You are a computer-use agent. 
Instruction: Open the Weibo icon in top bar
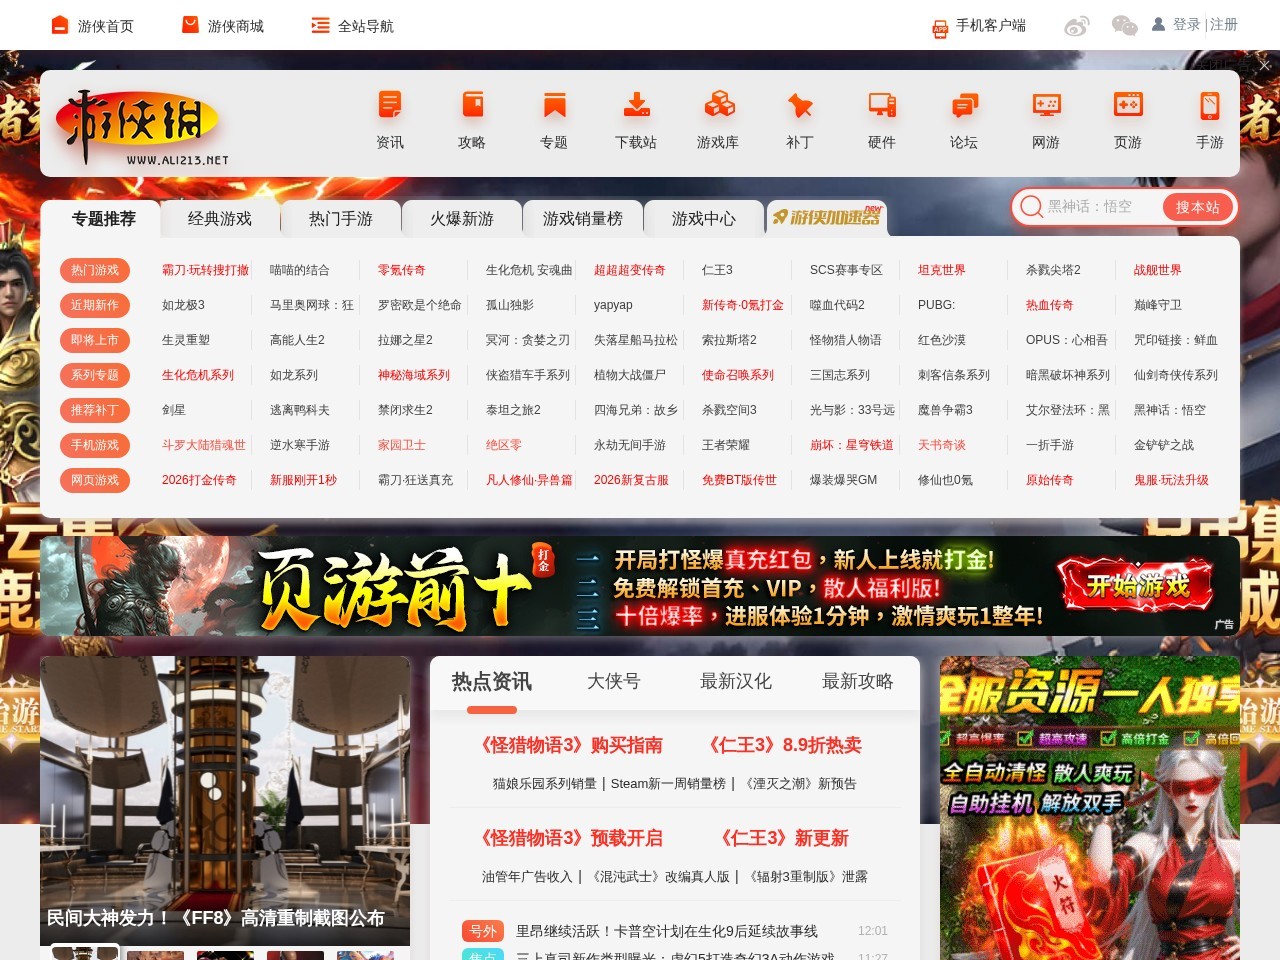pos(1078,26)
